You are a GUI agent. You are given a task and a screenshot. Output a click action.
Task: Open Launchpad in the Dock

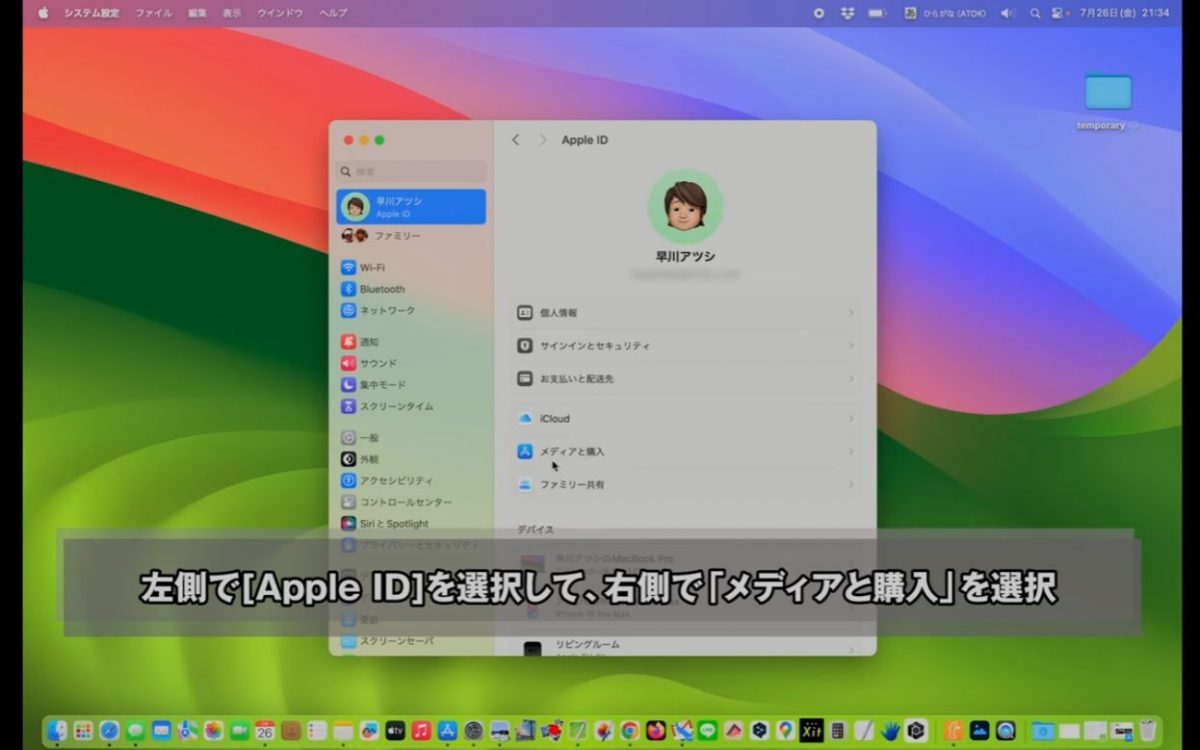83,730
